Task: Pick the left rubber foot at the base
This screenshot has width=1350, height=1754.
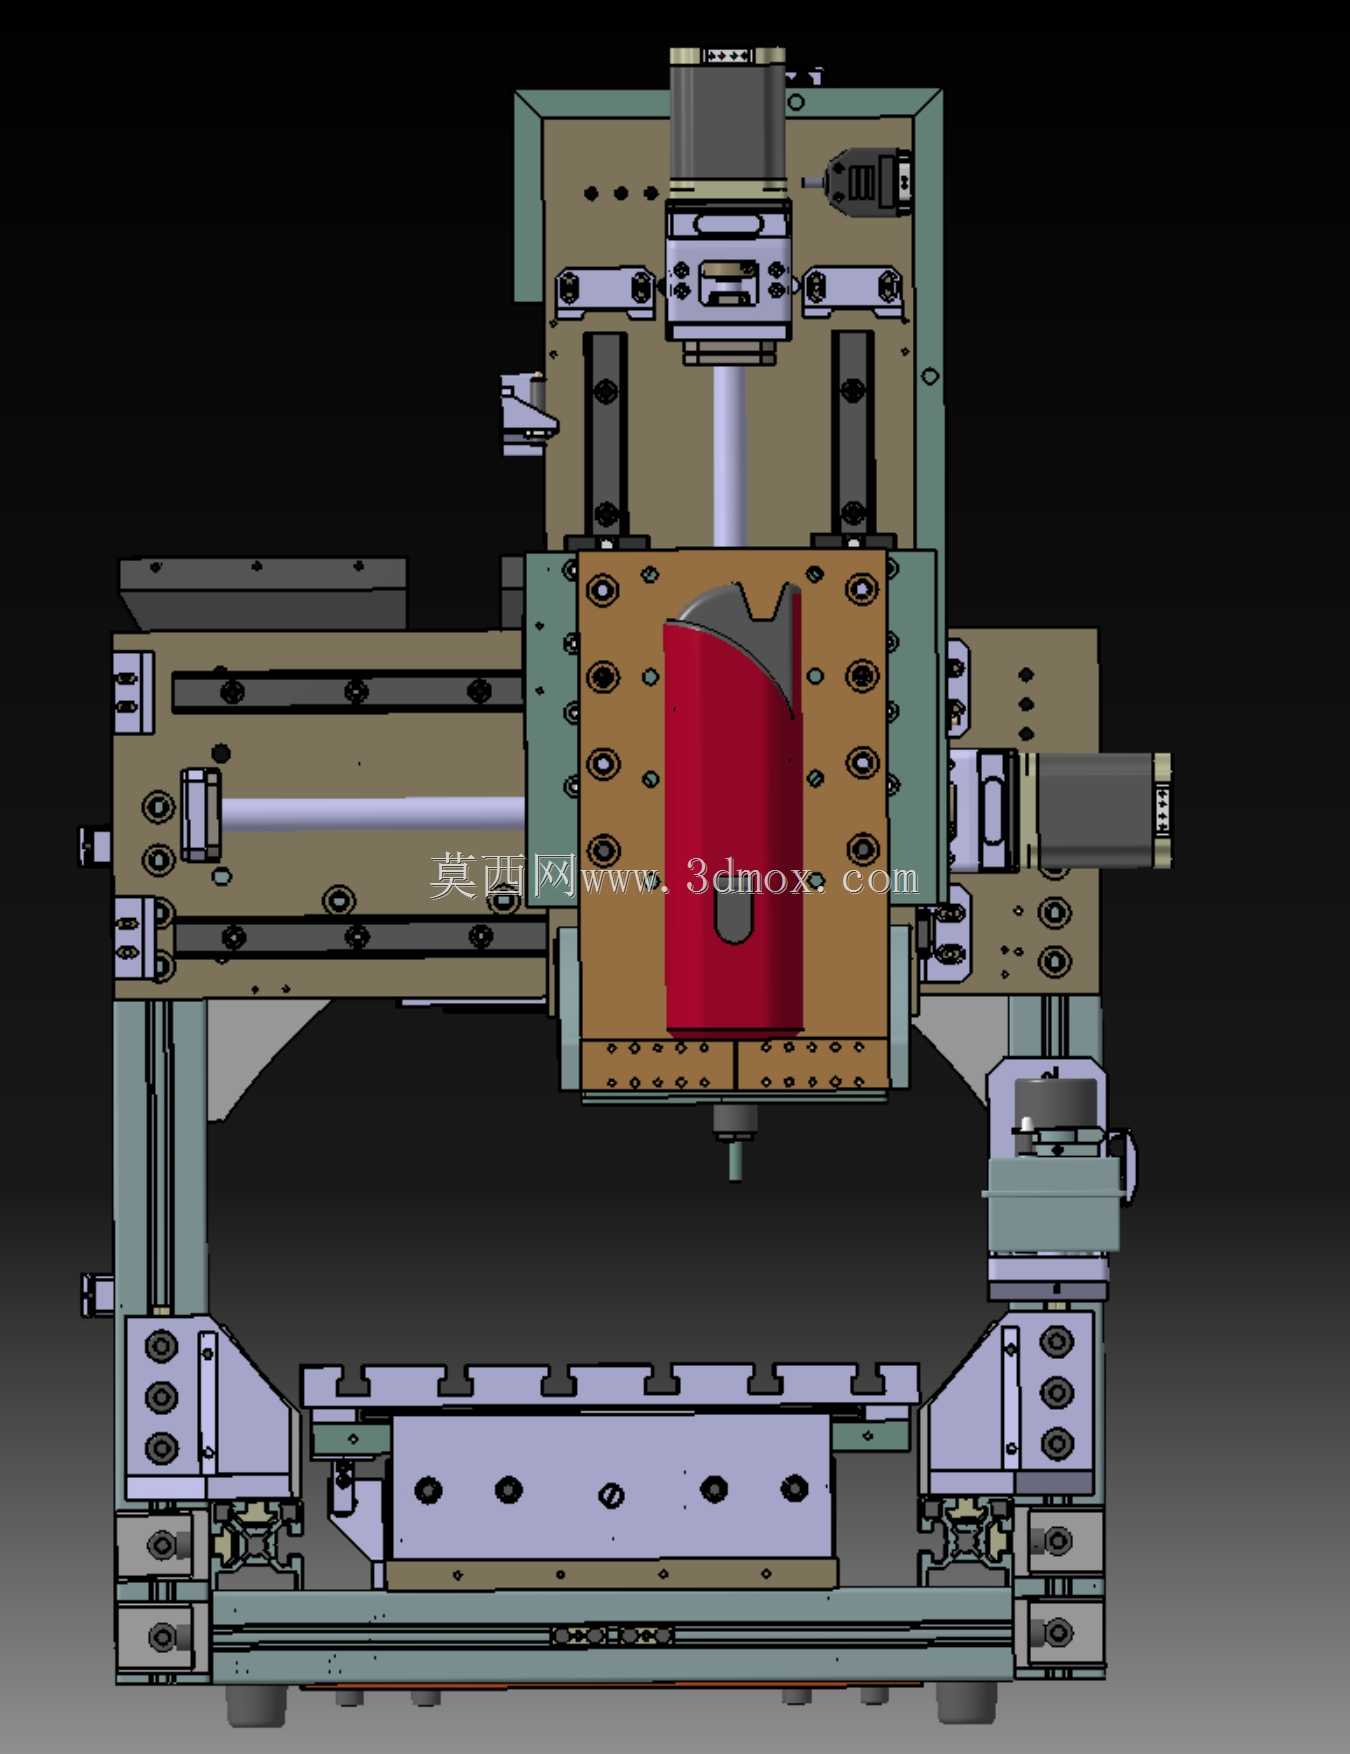Action: coord(257,1705)
